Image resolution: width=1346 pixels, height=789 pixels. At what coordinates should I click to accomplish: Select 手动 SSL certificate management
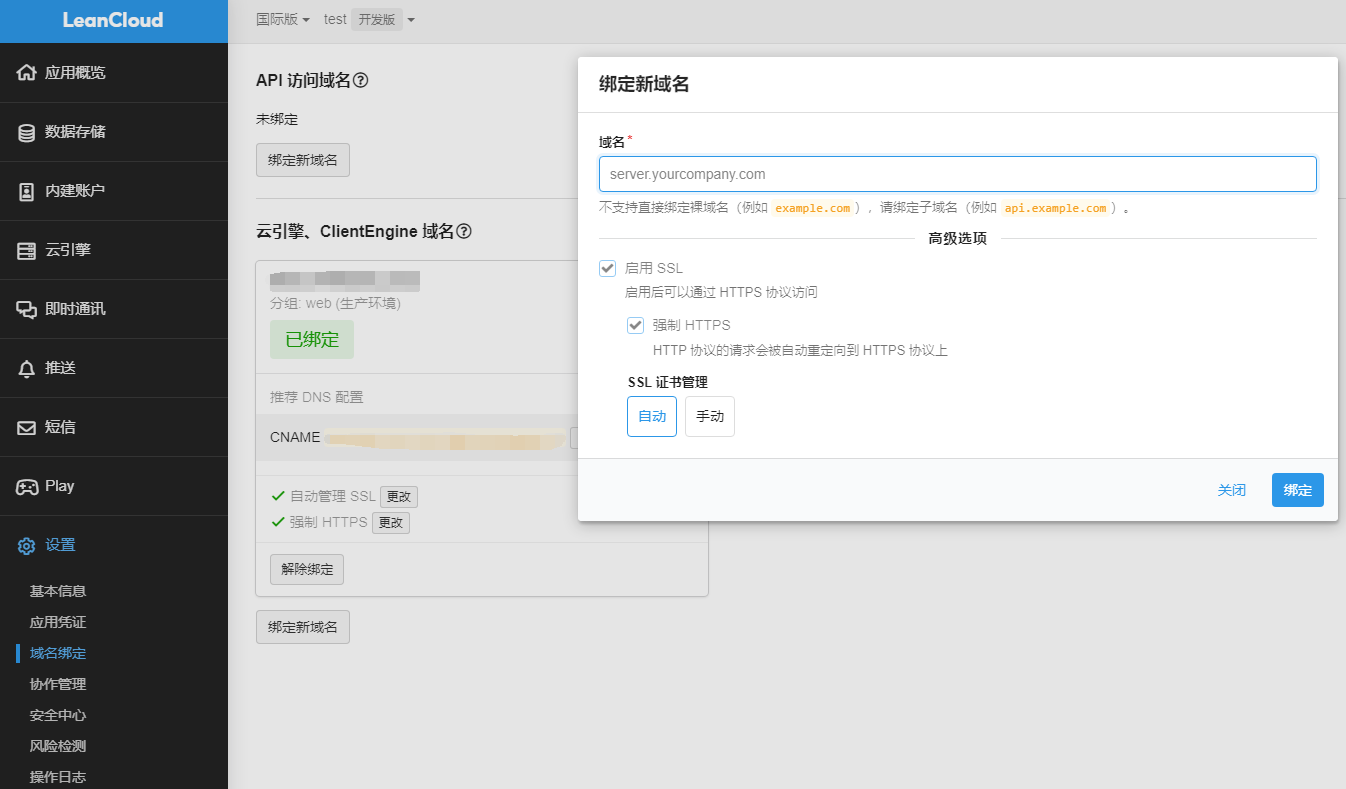(x=709, y=417)
